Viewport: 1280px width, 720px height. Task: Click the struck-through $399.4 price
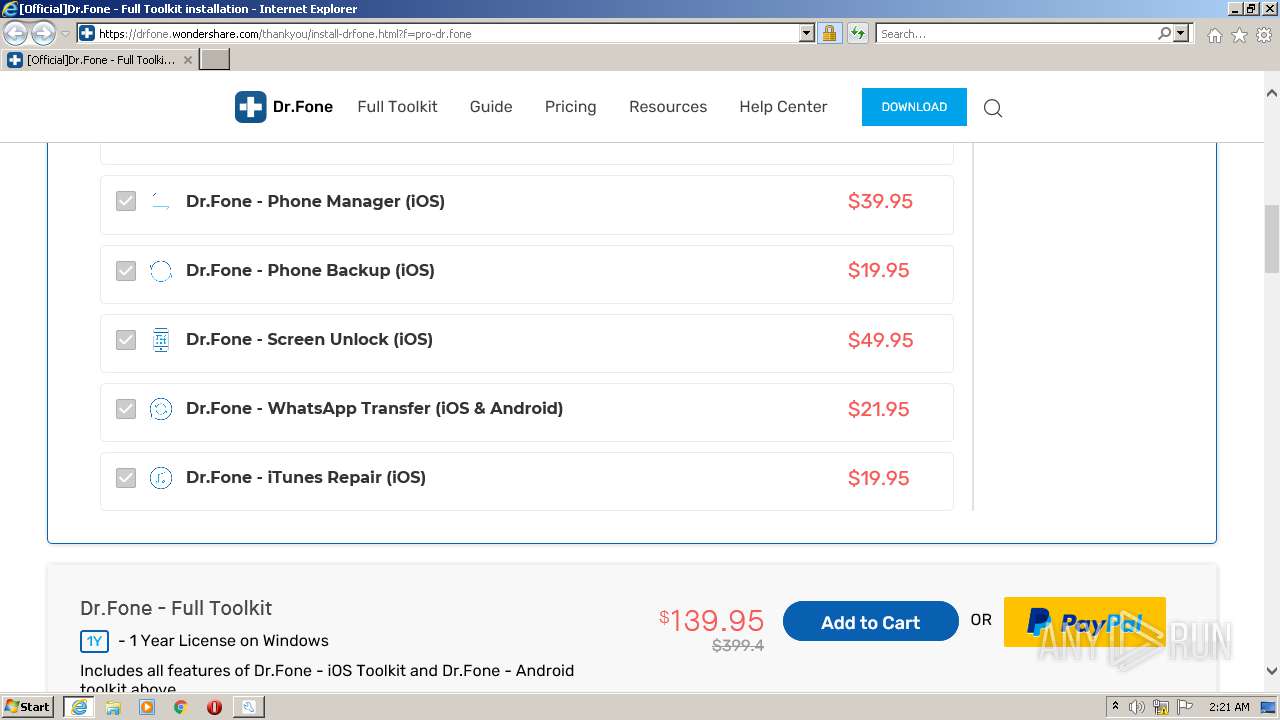tap(738, 646)
